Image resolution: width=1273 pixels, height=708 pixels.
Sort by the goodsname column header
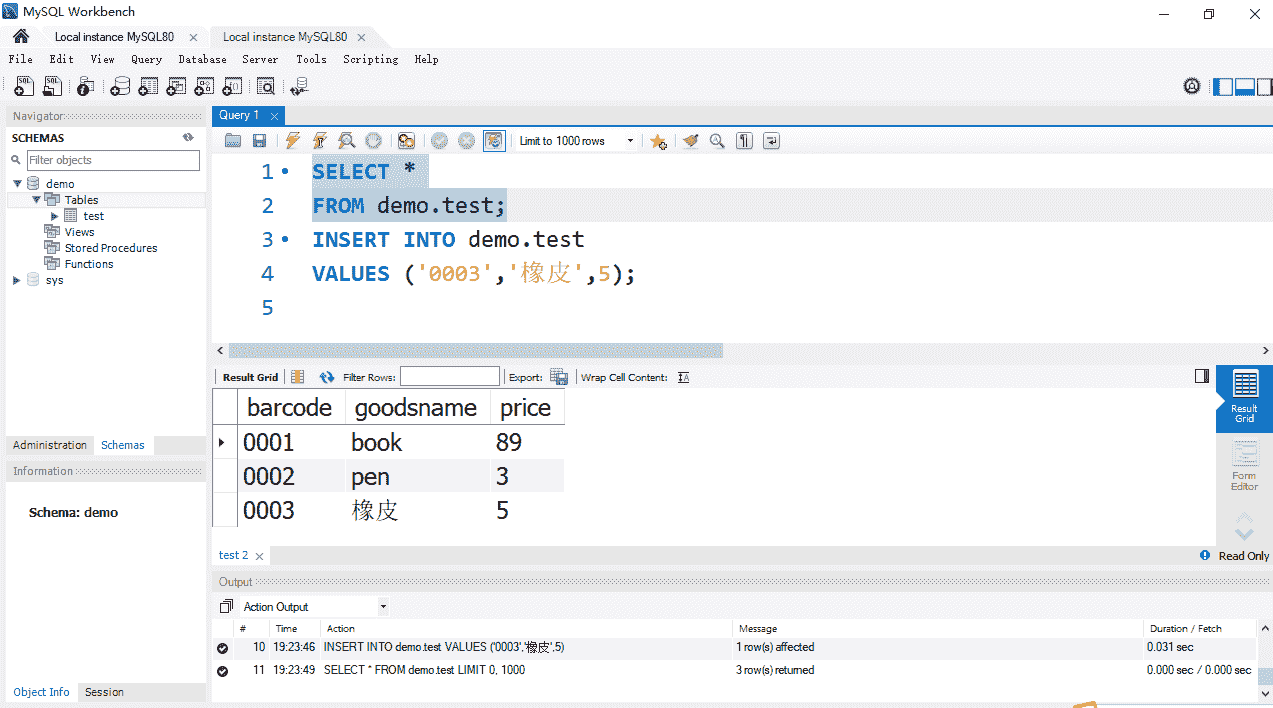click(x=416, y=407)
